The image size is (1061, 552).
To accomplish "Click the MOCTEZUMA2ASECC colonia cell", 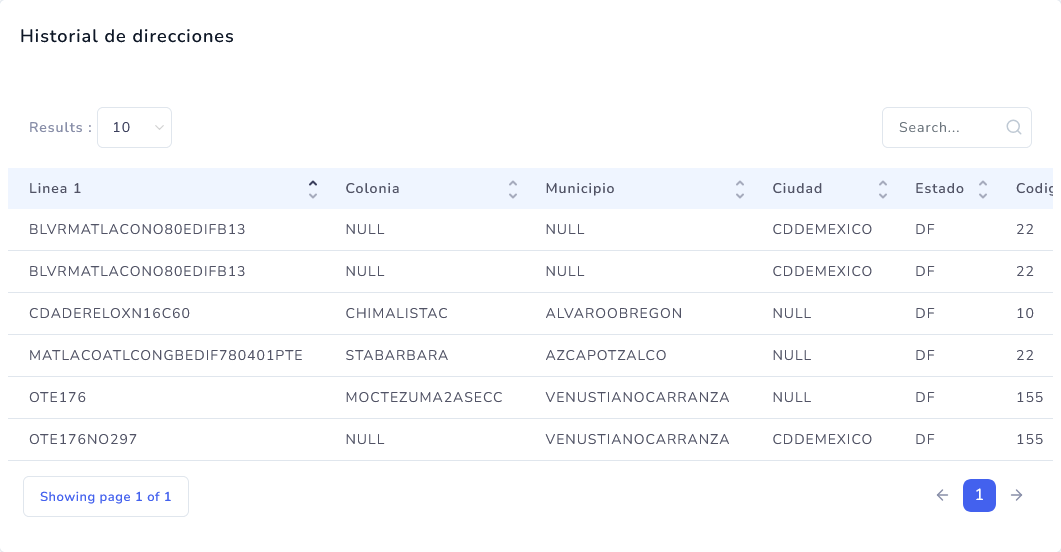I will point(424,397).
